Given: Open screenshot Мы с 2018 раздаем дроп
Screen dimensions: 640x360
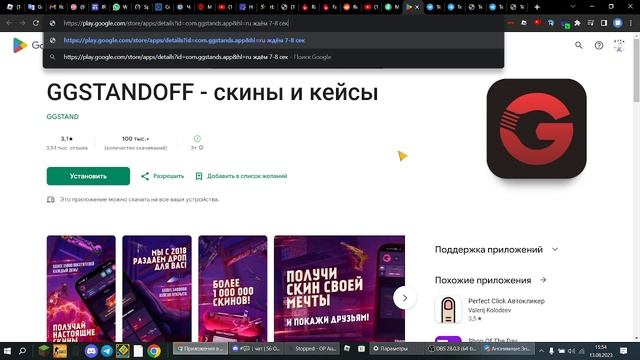Looking at the screenshot, I should tap(157, 289).
